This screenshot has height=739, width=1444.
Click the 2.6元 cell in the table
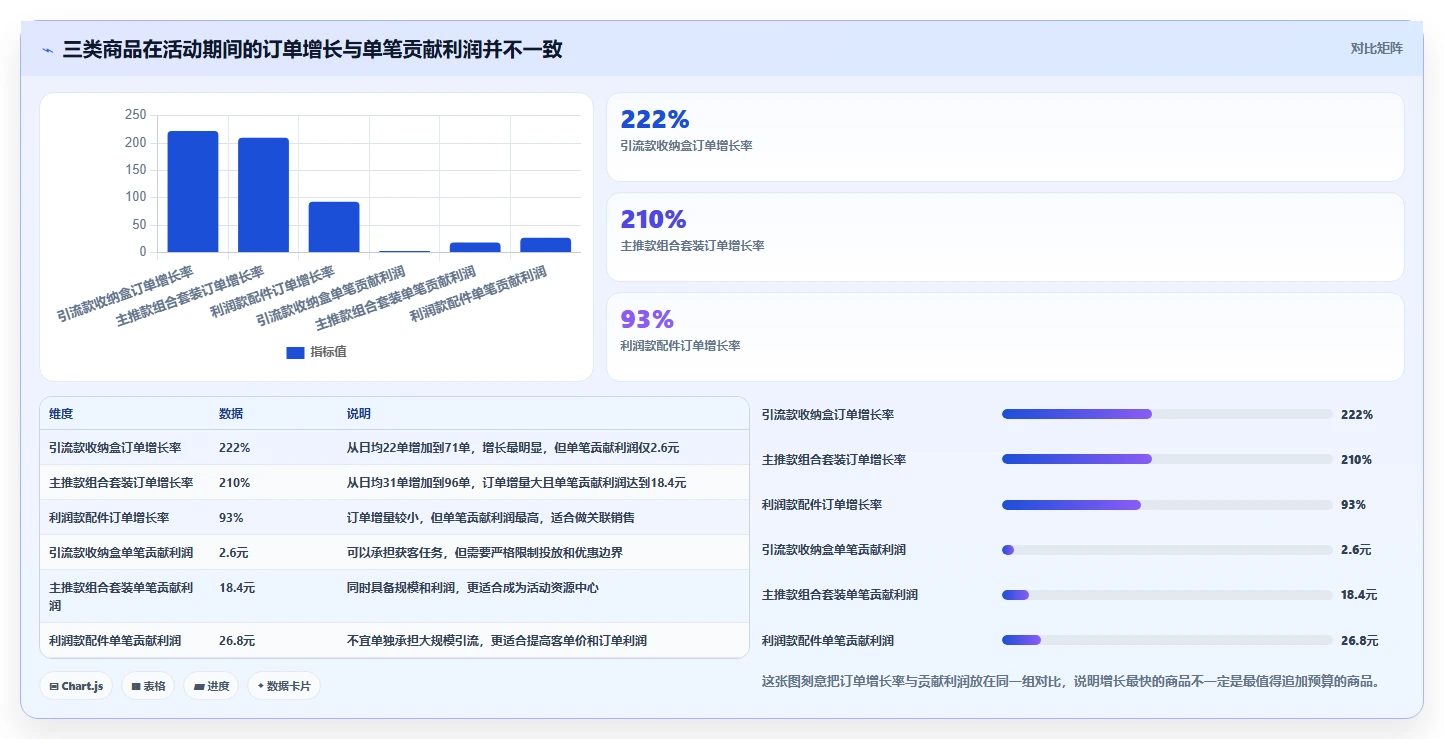(234, 553)
